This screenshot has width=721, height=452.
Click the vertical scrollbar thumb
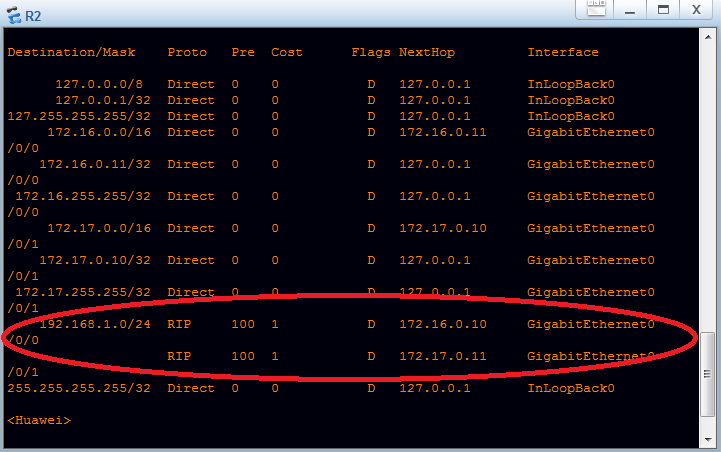[708, 374]
